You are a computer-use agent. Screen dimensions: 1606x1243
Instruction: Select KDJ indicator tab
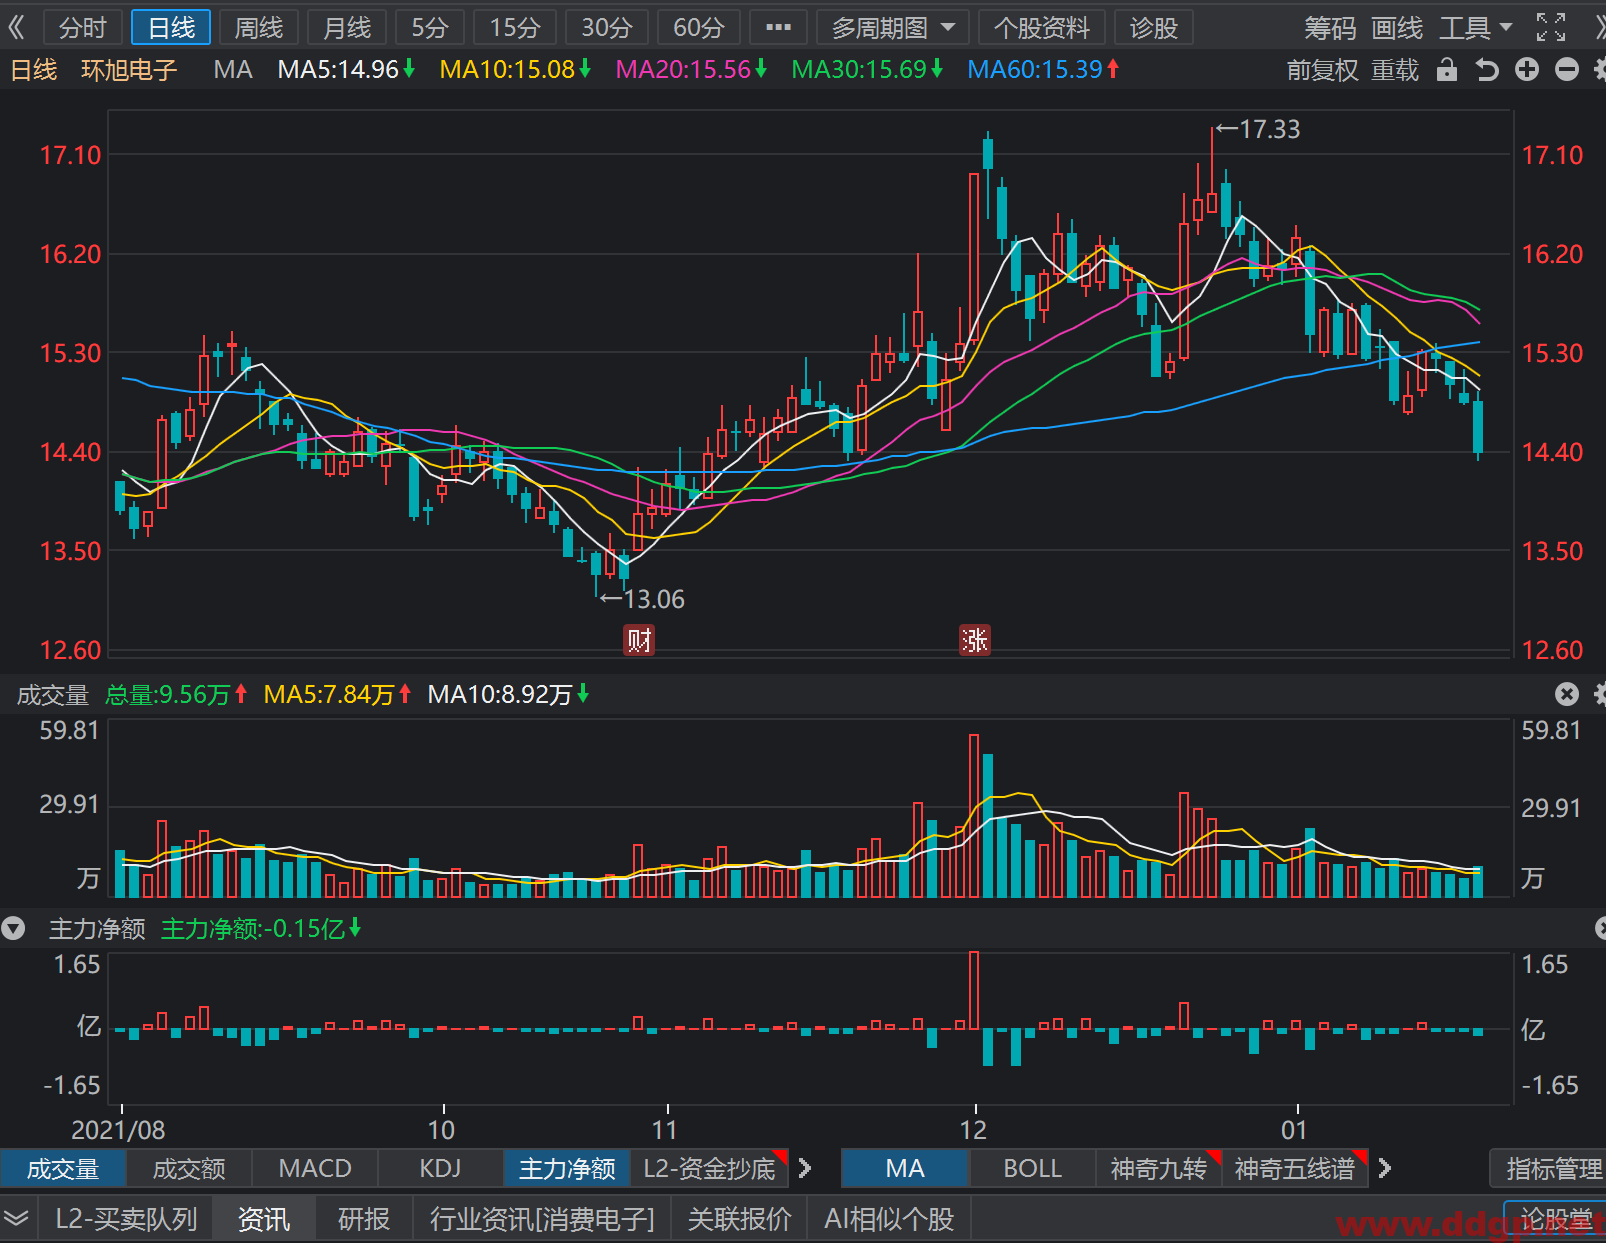pos(441,1168)
